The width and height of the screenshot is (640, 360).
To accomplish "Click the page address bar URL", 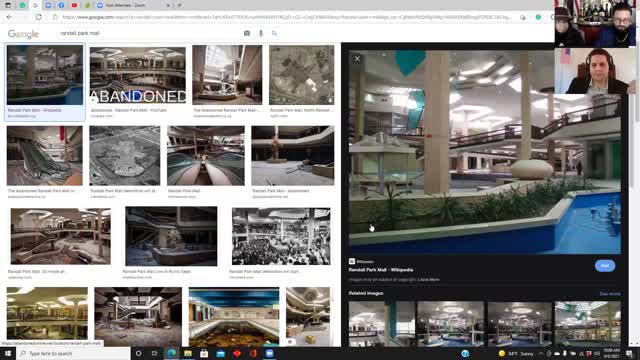I will pyautogui.click(x=286, y=17).
